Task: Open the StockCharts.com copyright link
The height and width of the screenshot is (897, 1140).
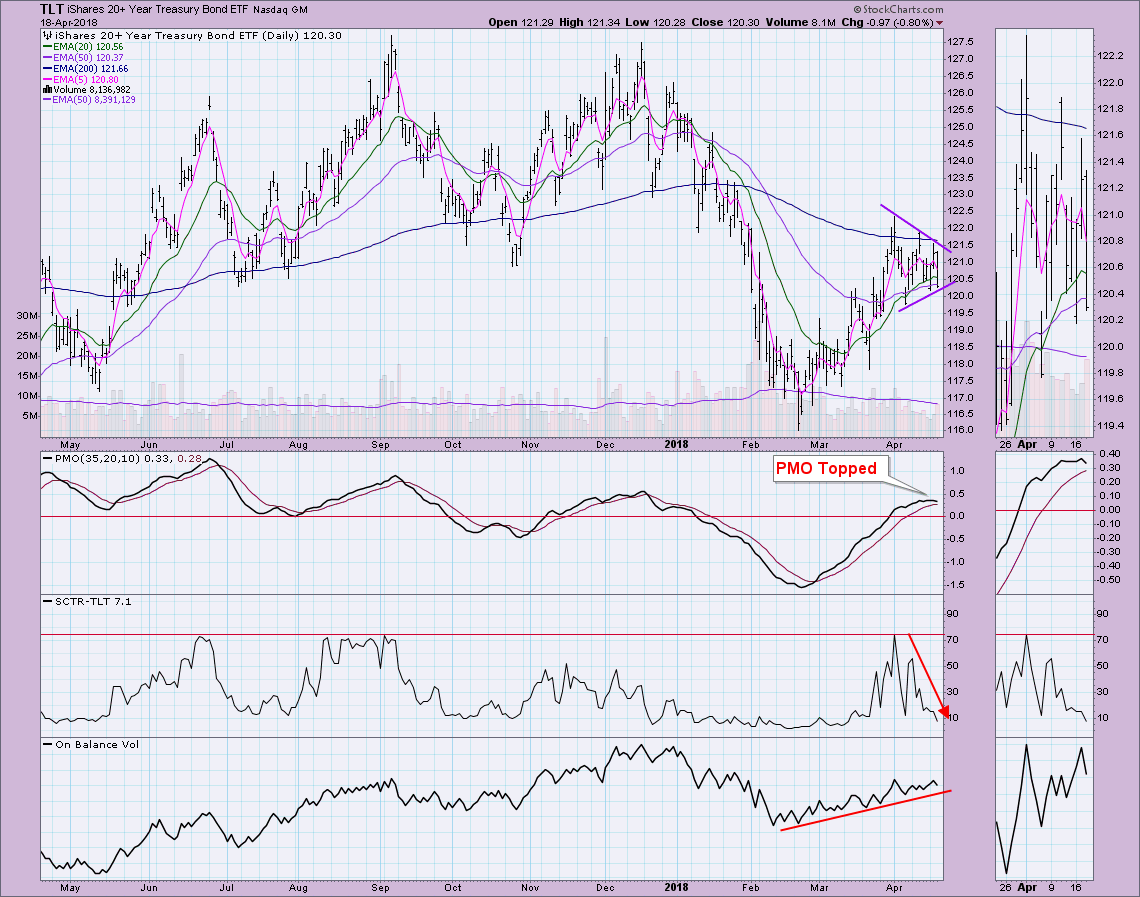Action: click(898, 9)
